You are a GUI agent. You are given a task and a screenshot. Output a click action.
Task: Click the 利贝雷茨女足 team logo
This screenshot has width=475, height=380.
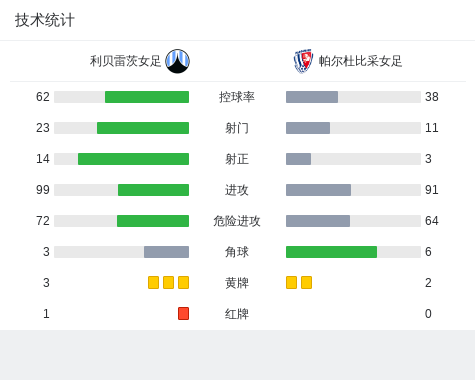coord(178,61)
